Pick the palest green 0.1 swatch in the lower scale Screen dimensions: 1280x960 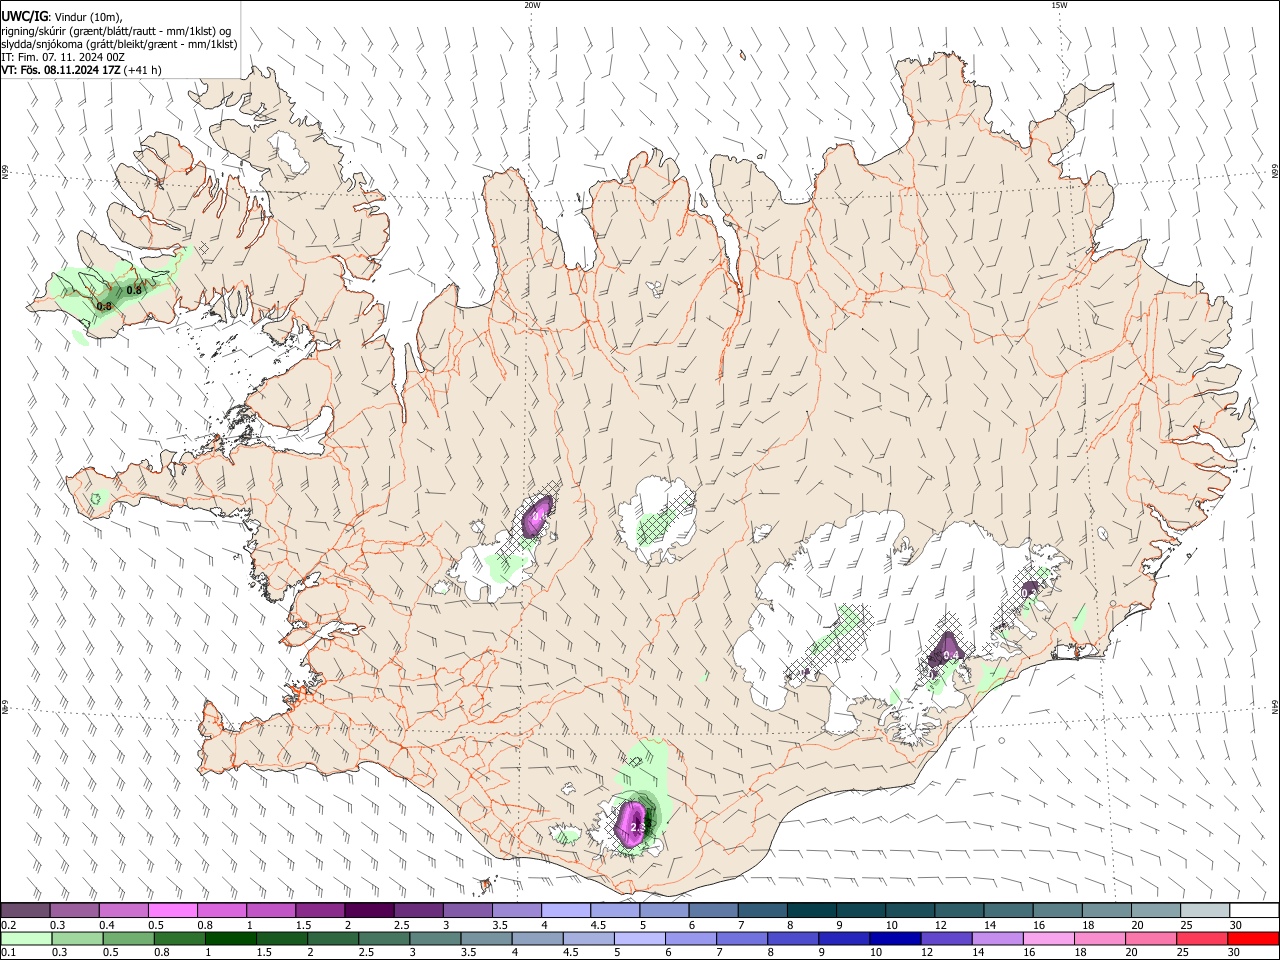(26, 938)
